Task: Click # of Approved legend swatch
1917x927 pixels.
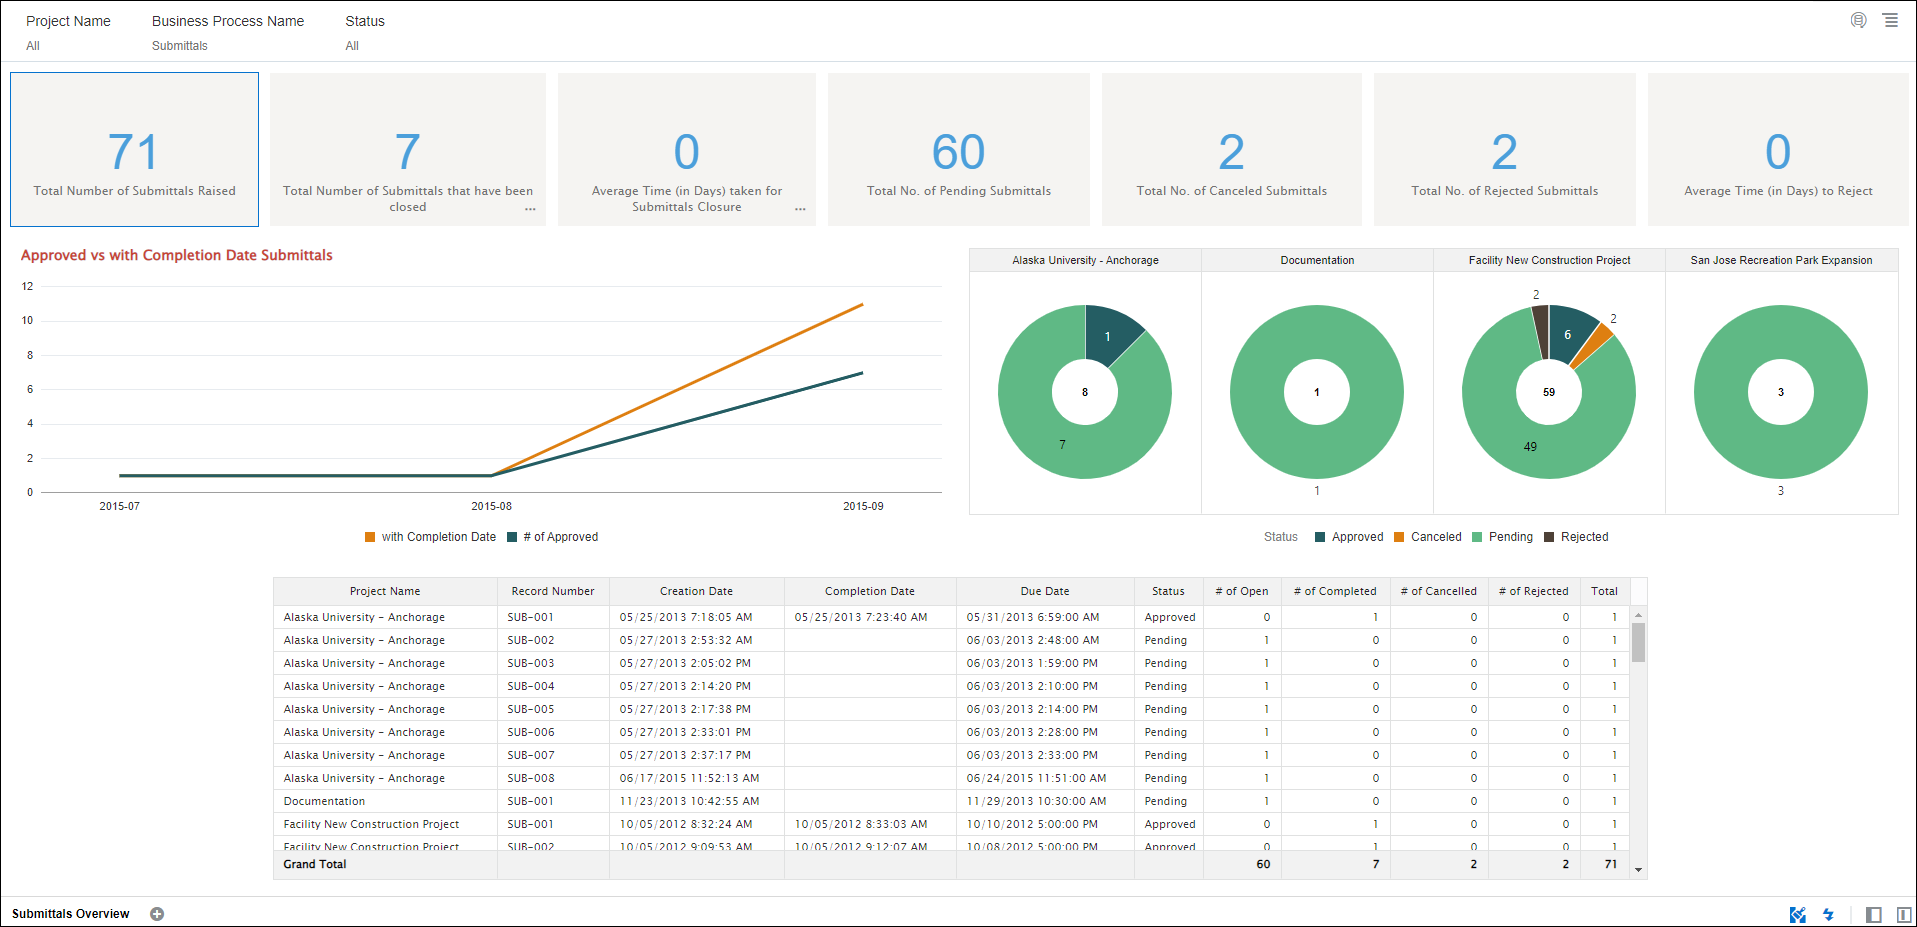Action: pyautogui.click(x=512, y=537)
